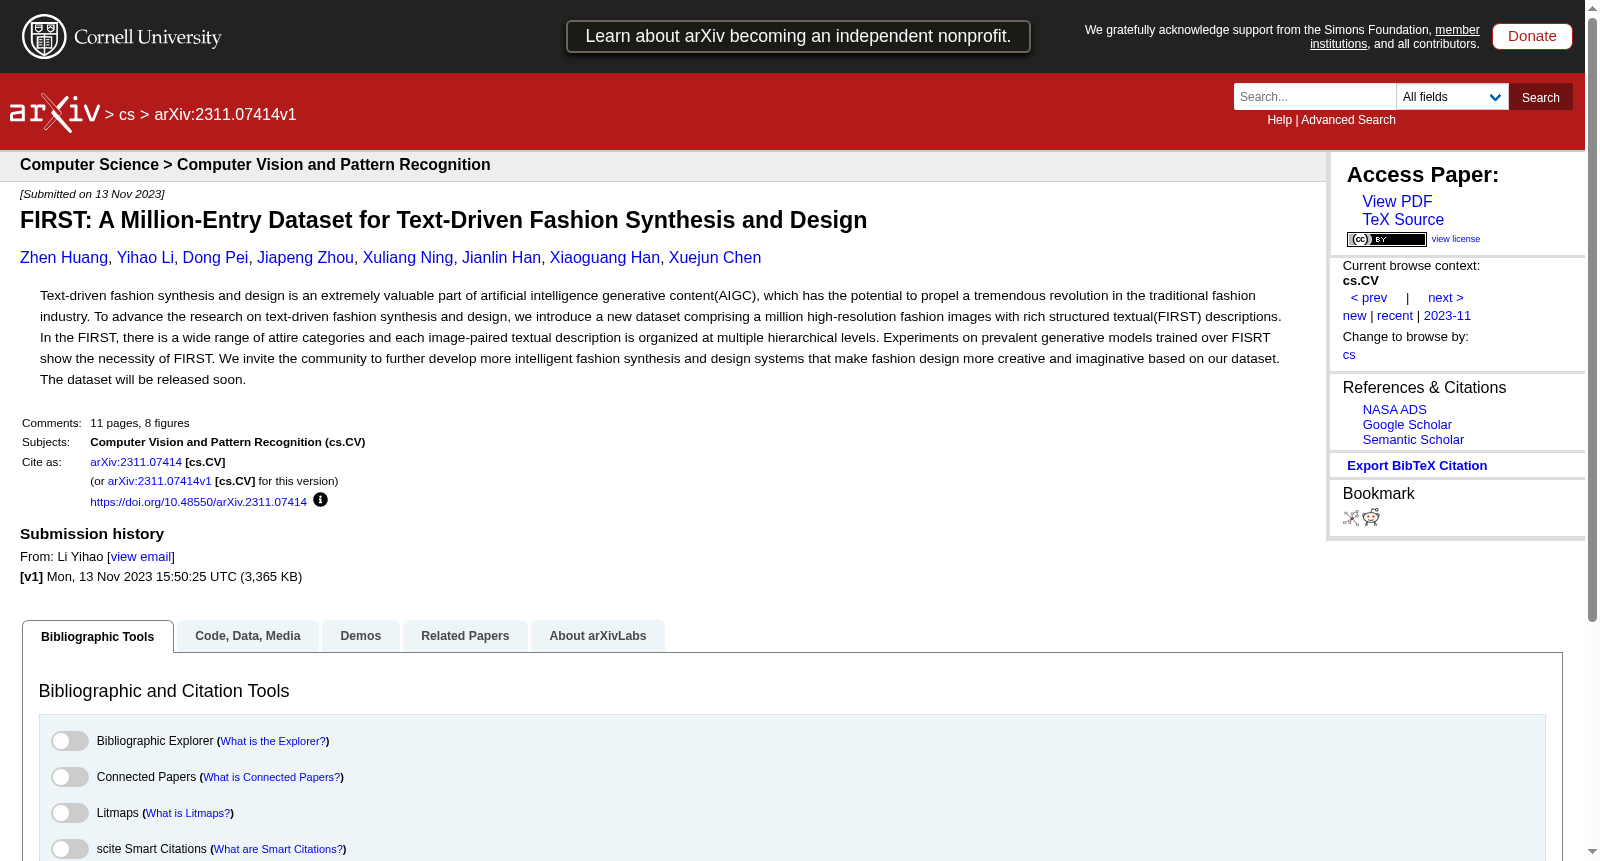Go to next paper link
Viewport: 1600px width, 861px height.
[1445, 297]
